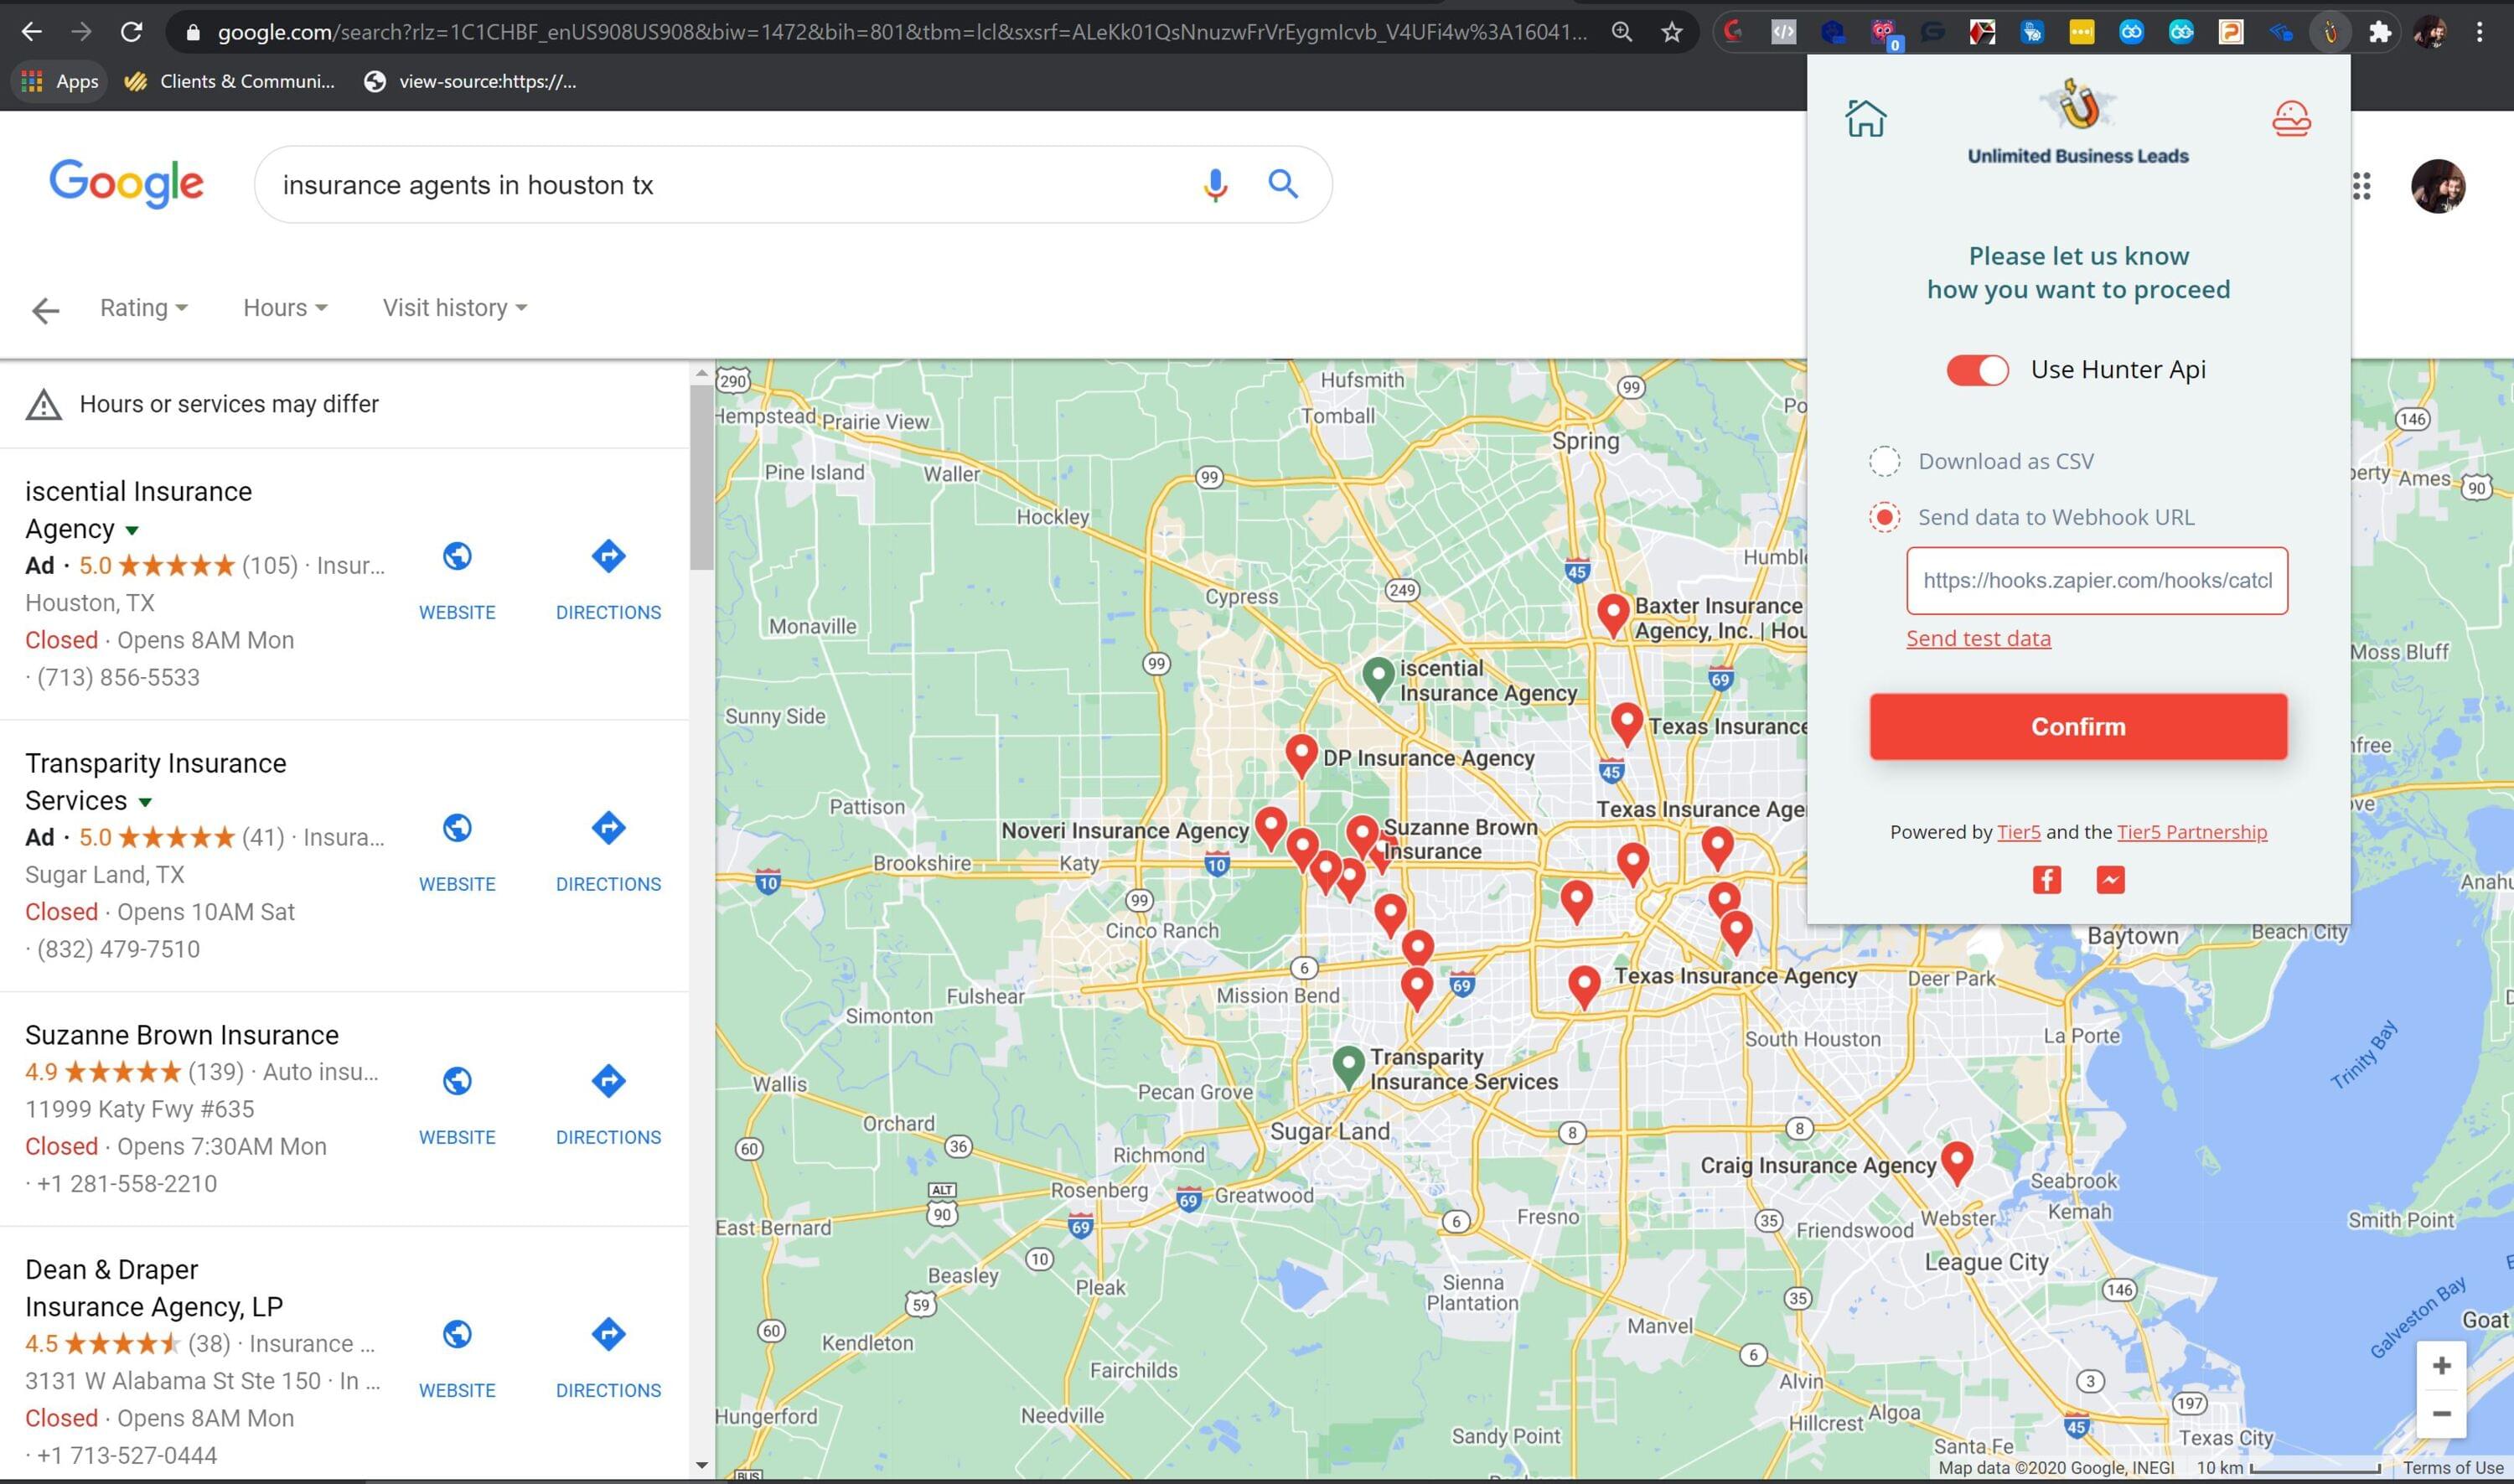
Task: Open the Unlimited Business Leads extension icon
Action: [2330, 32]
